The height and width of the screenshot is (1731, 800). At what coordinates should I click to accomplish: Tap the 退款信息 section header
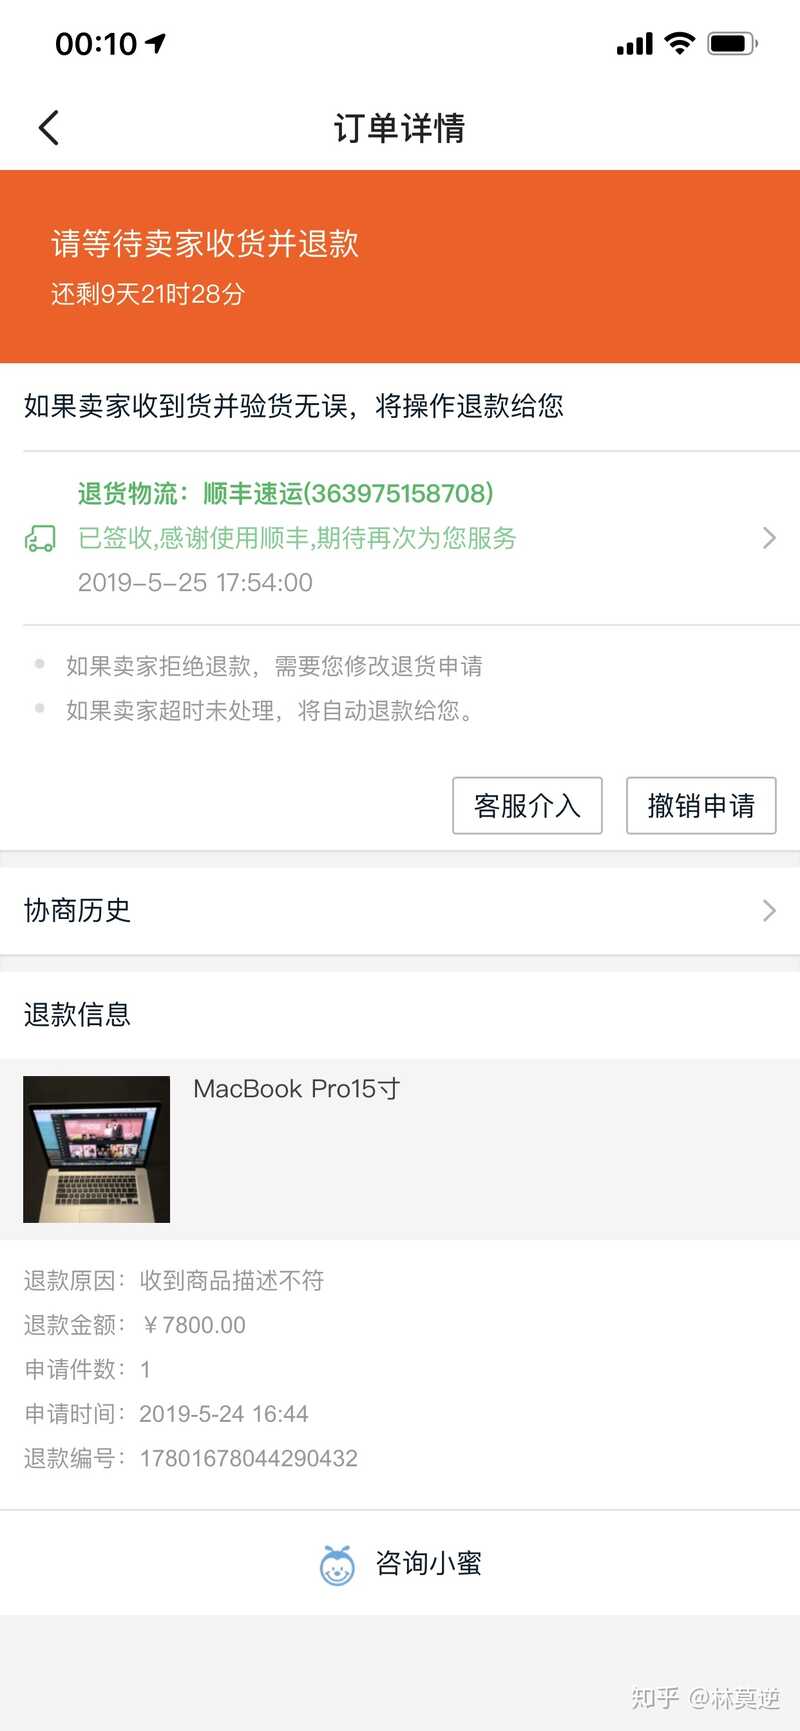coord(77,1014)
